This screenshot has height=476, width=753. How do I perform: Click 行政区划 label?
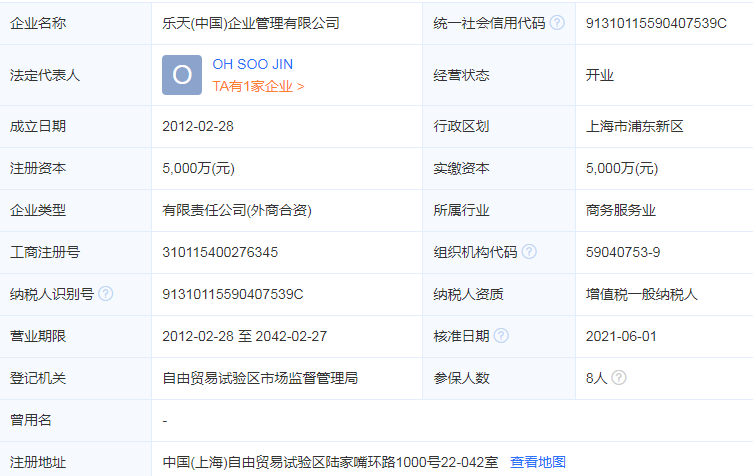(461, 126)
